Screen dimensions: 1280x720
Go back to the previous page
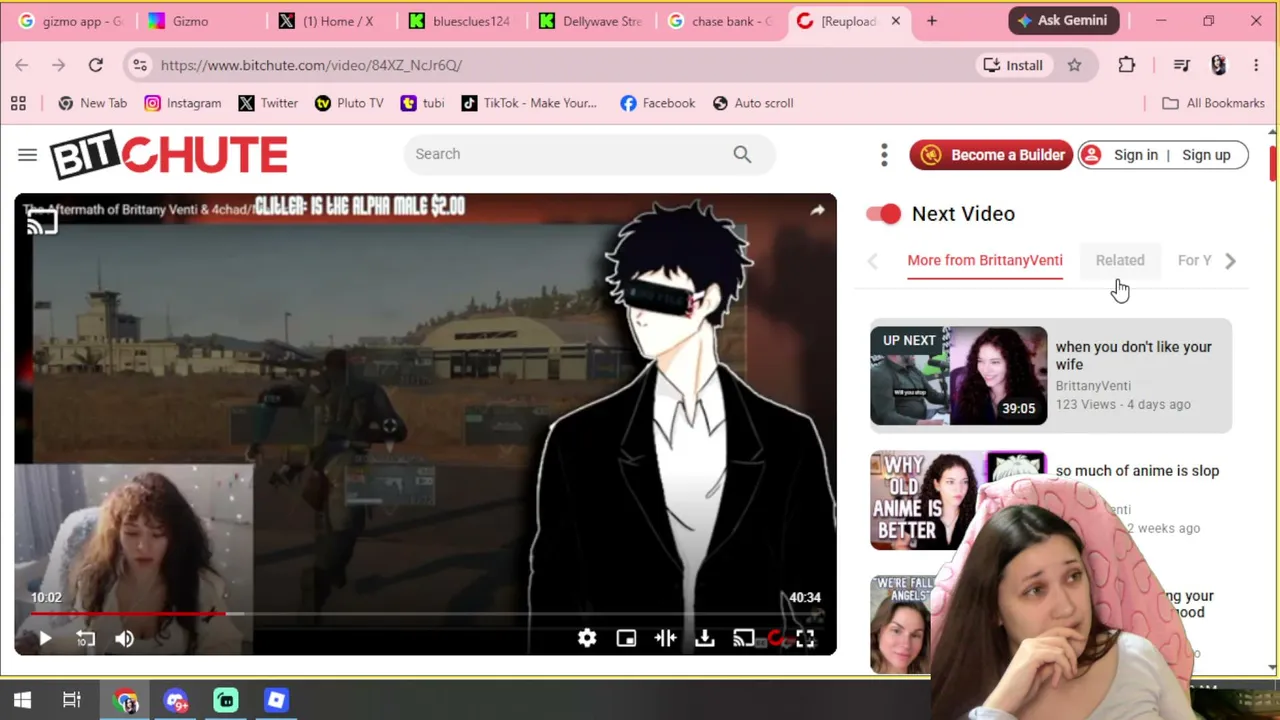click(22, 65)
